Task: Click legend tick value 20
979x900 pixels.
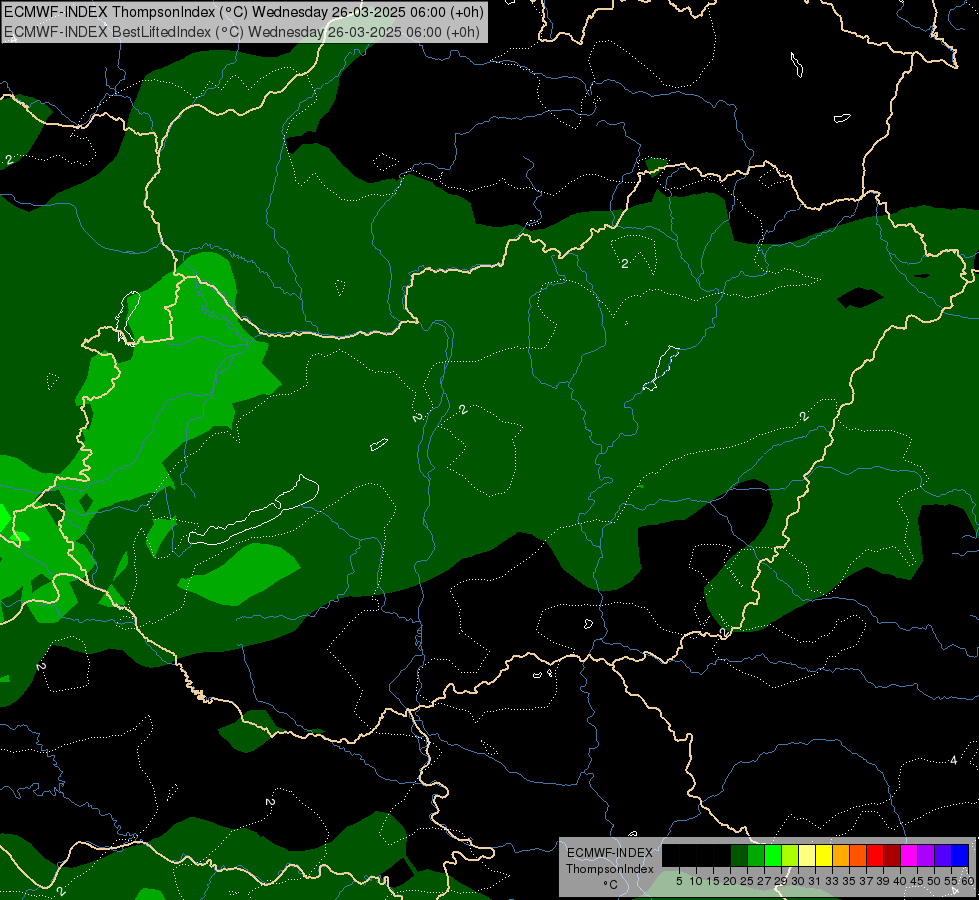Action: click(731, 881)
